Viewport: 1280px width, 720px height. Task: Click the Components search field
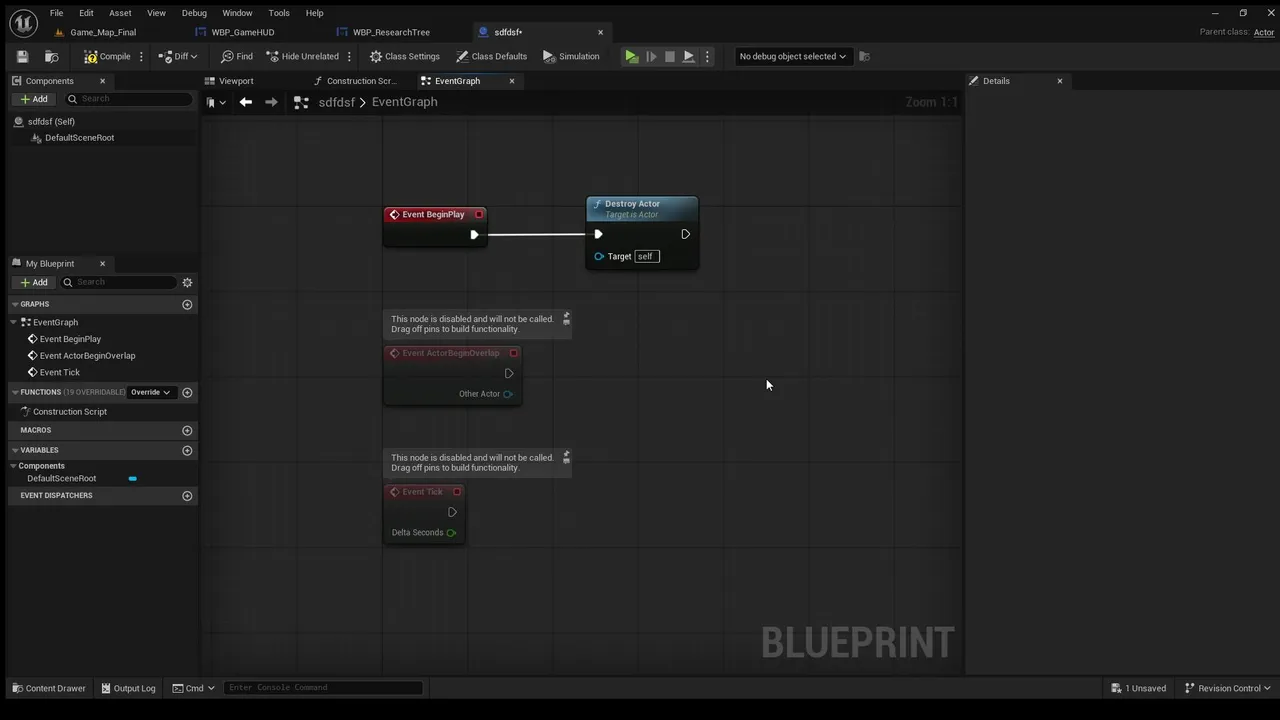(x=128, y=99)
